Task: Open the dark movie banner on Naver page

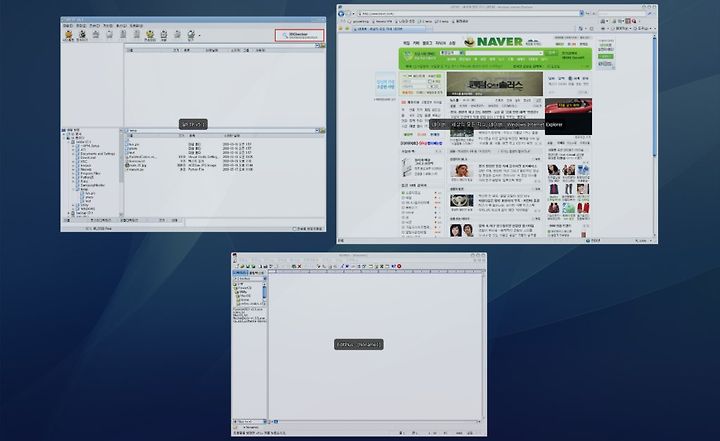Action: [x=495, y=84]
